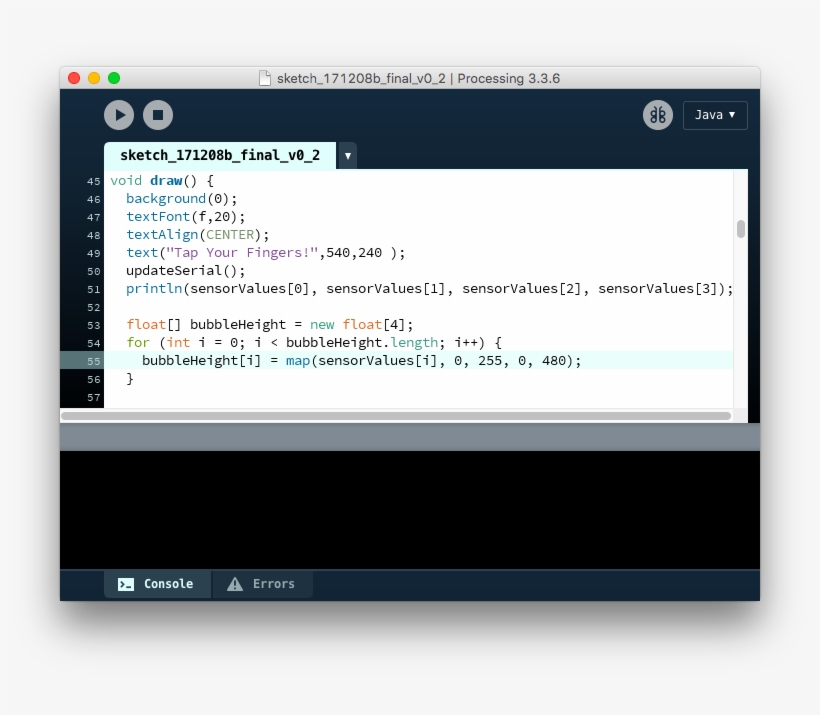
Task: Click the Console panel icon
Action: point(125,583)
